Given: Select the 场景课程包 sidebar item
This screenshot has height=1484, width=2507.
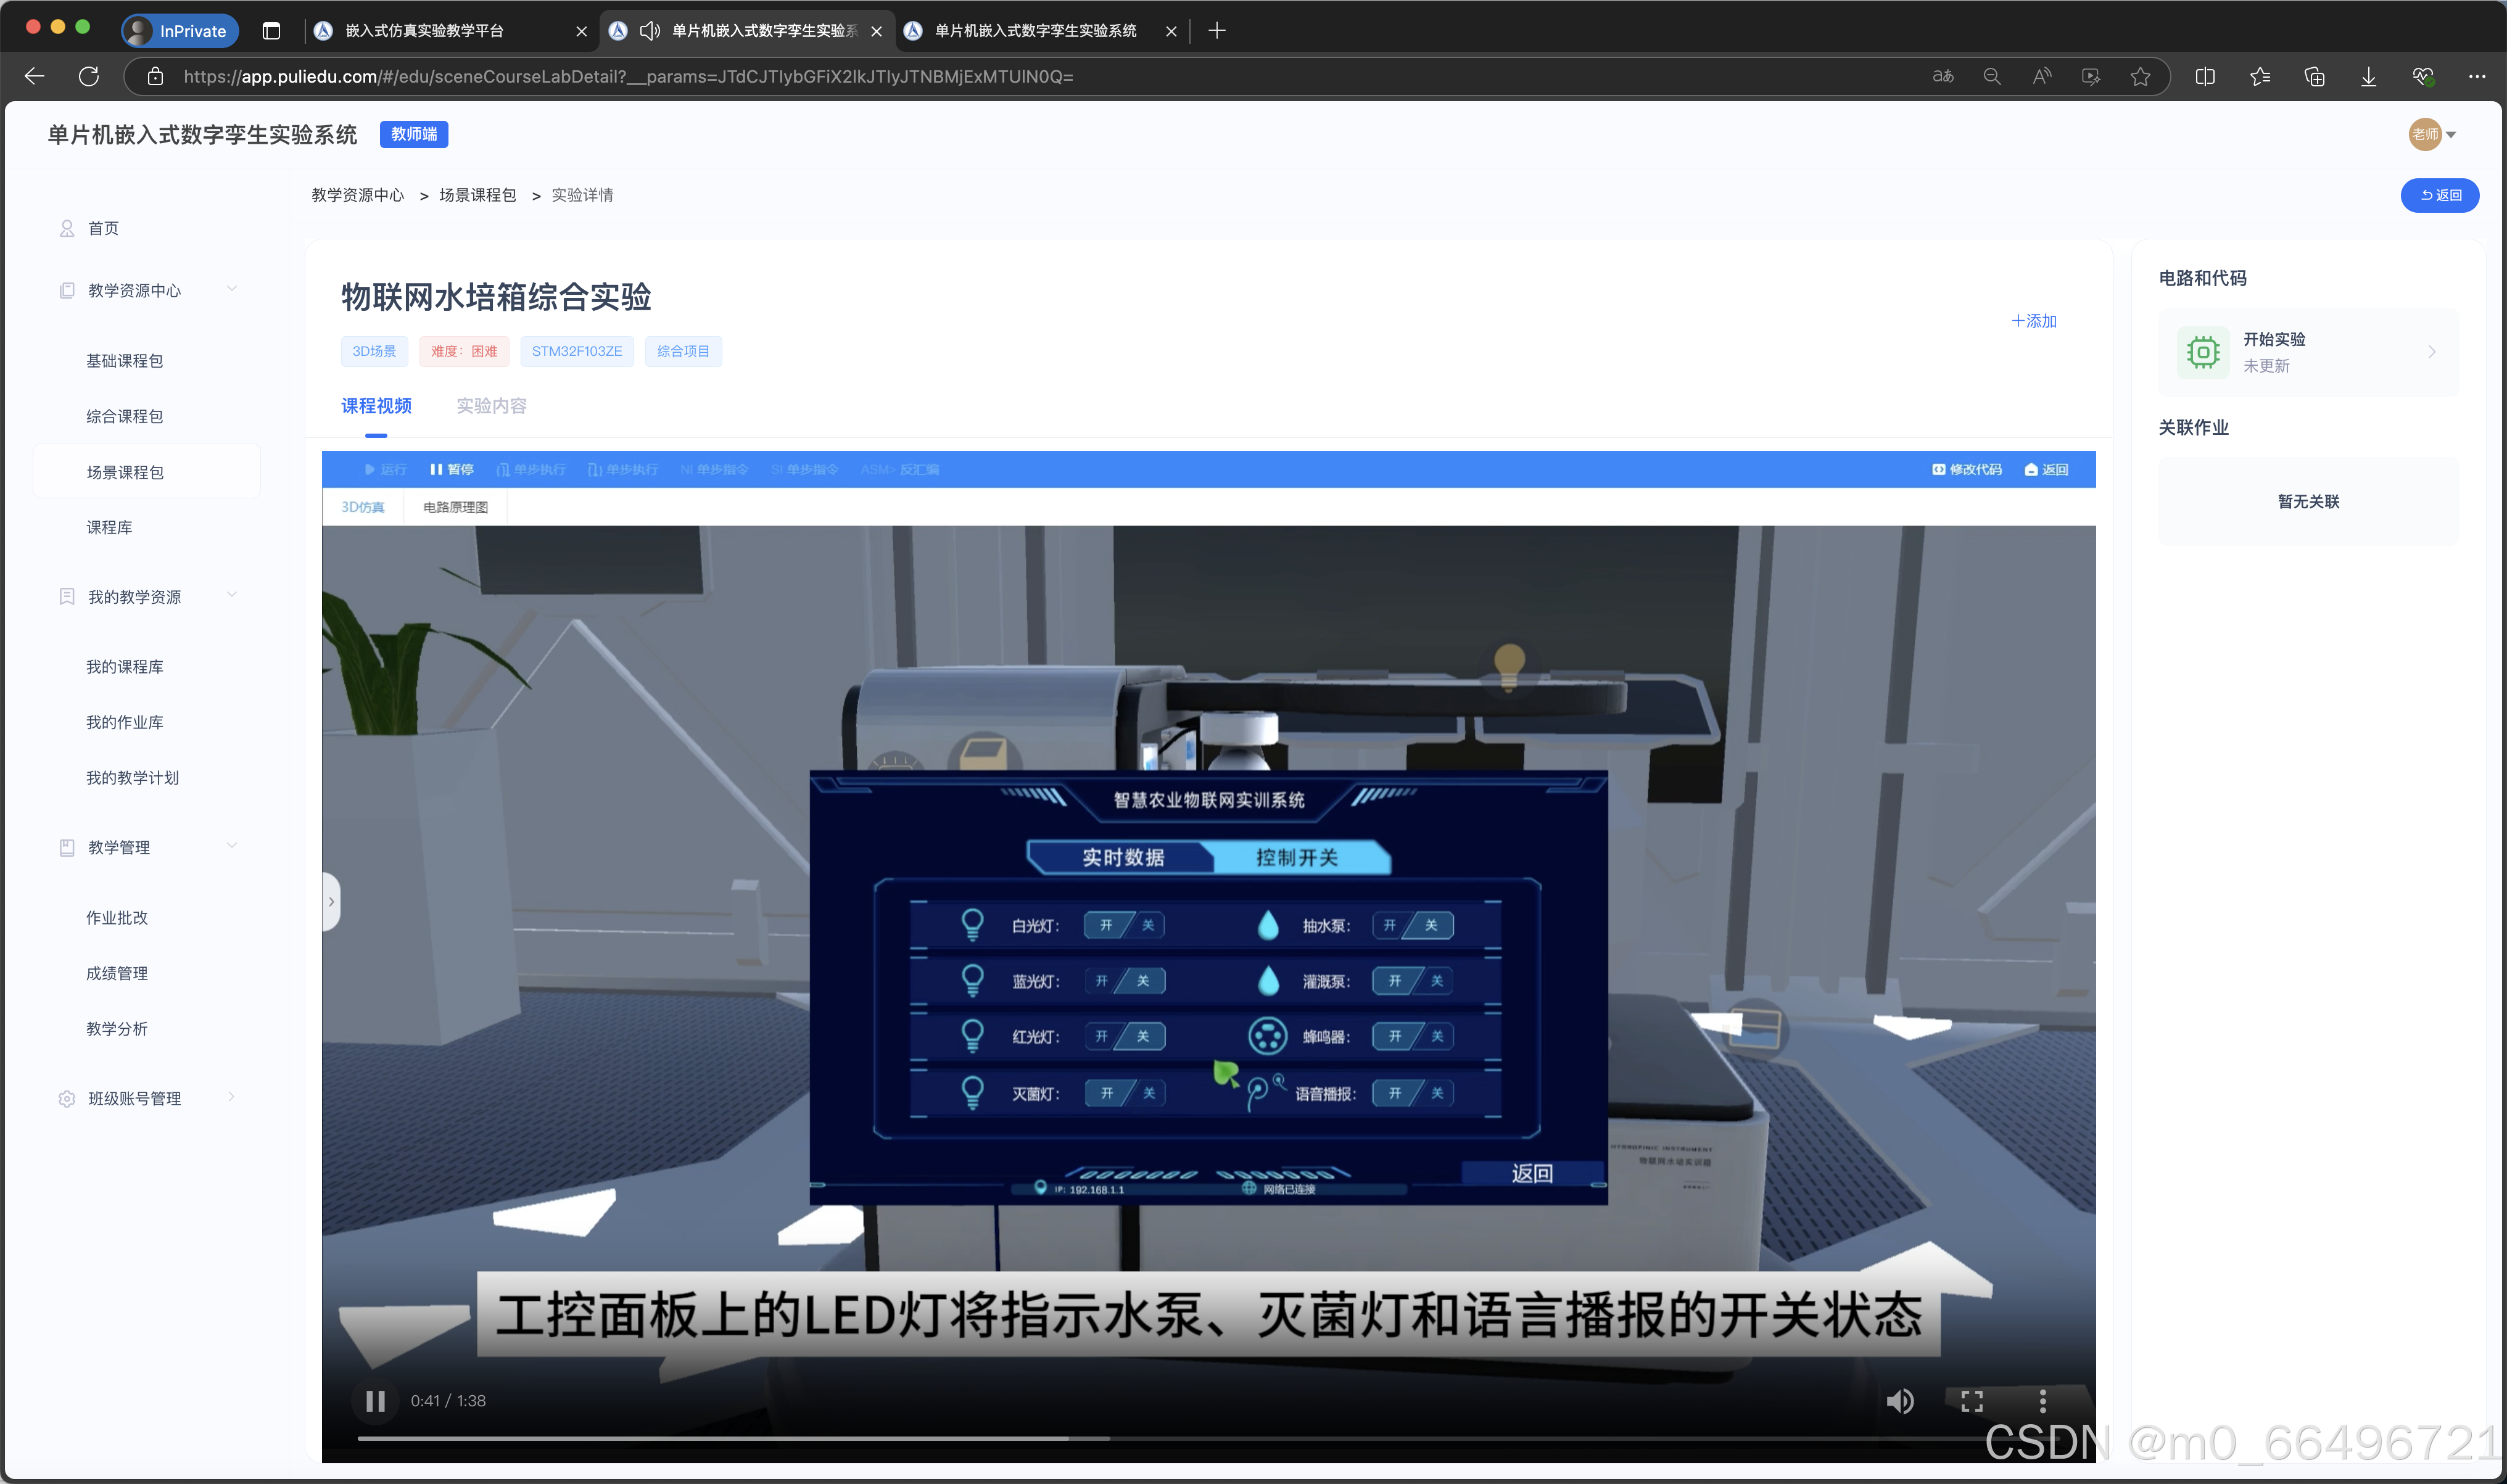Looking at the screenshot, I should (x=125, y=472).
